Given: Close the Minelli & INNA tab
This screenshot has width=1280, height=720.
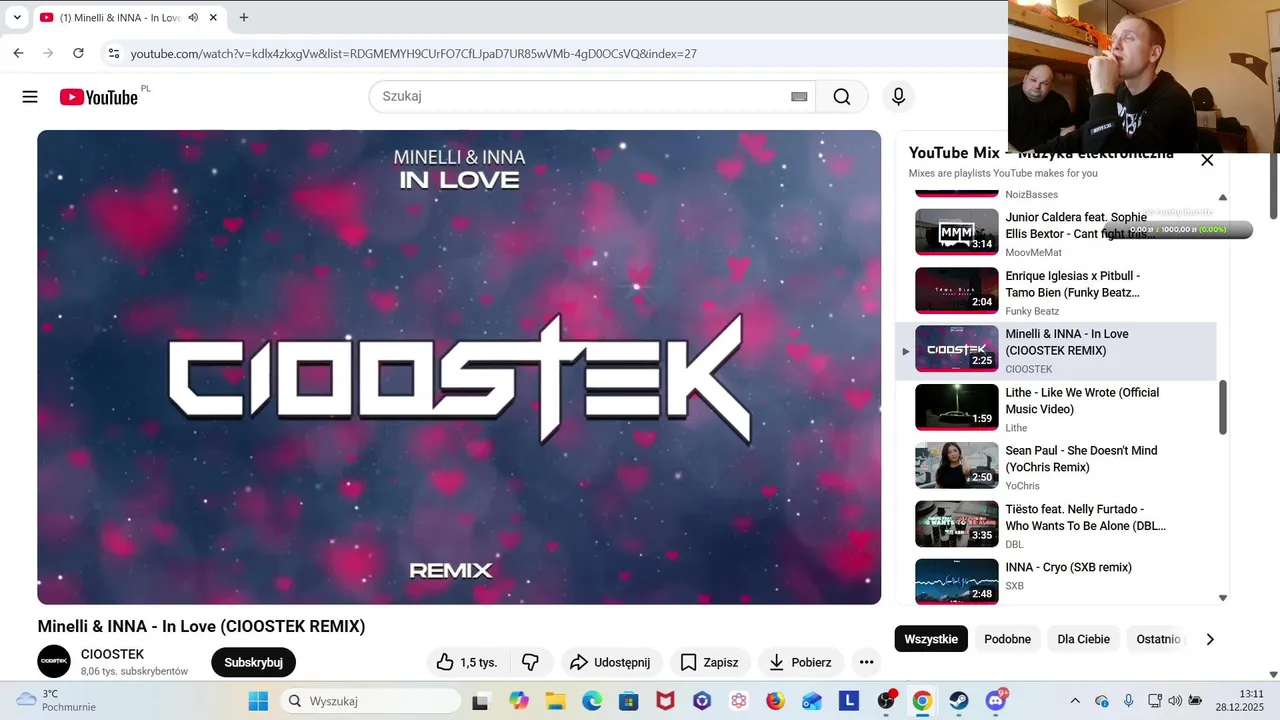Looking at the screenshot, I should coord(213,17).
